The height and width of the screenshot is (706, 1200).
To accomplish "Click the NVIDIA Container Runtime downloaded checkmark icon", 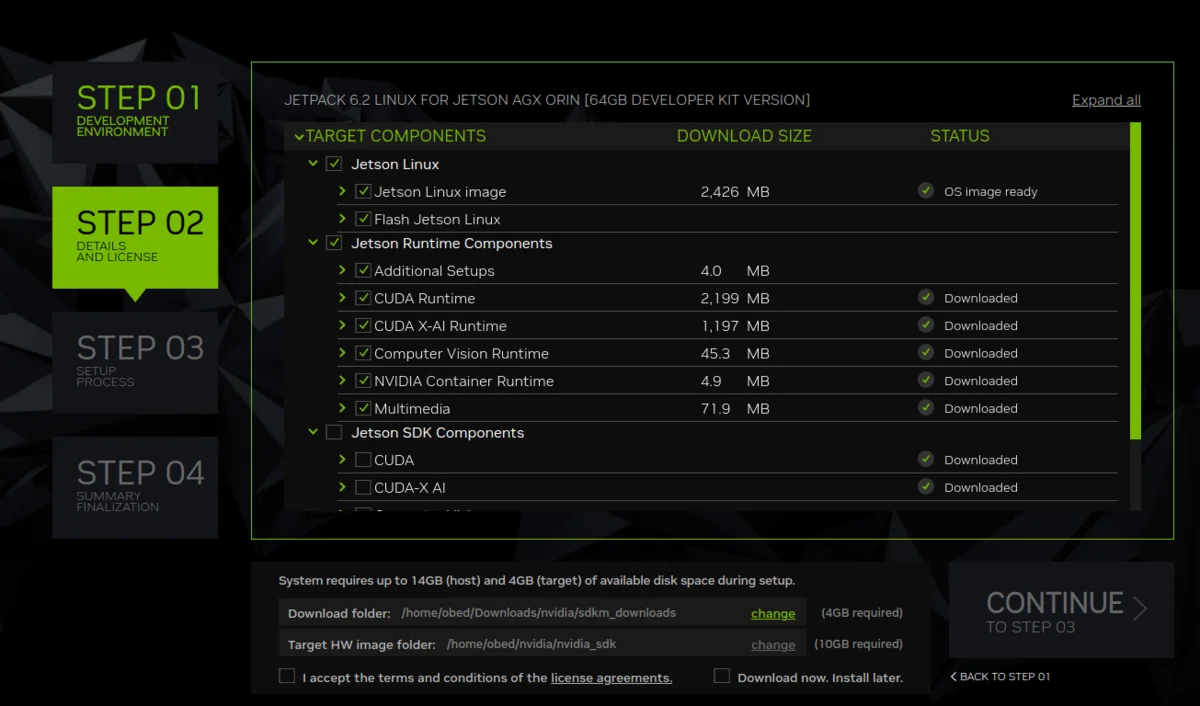I will (x=926, y=380).
